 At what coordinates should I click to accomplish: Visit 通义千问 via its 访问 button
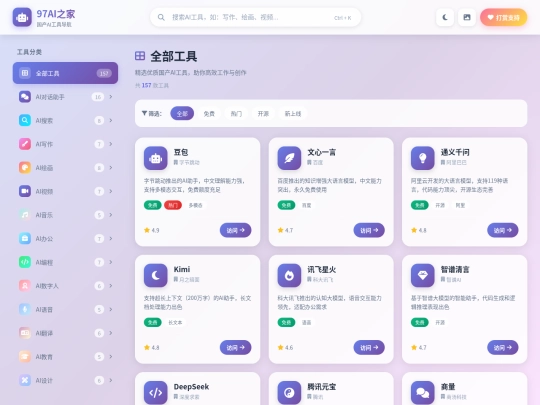(x=503, y=230)
